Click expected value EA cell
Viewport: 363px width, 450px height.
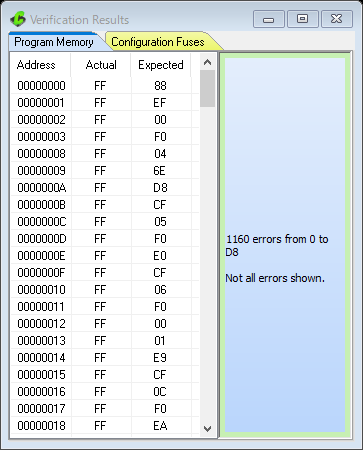tap(160, 426)
